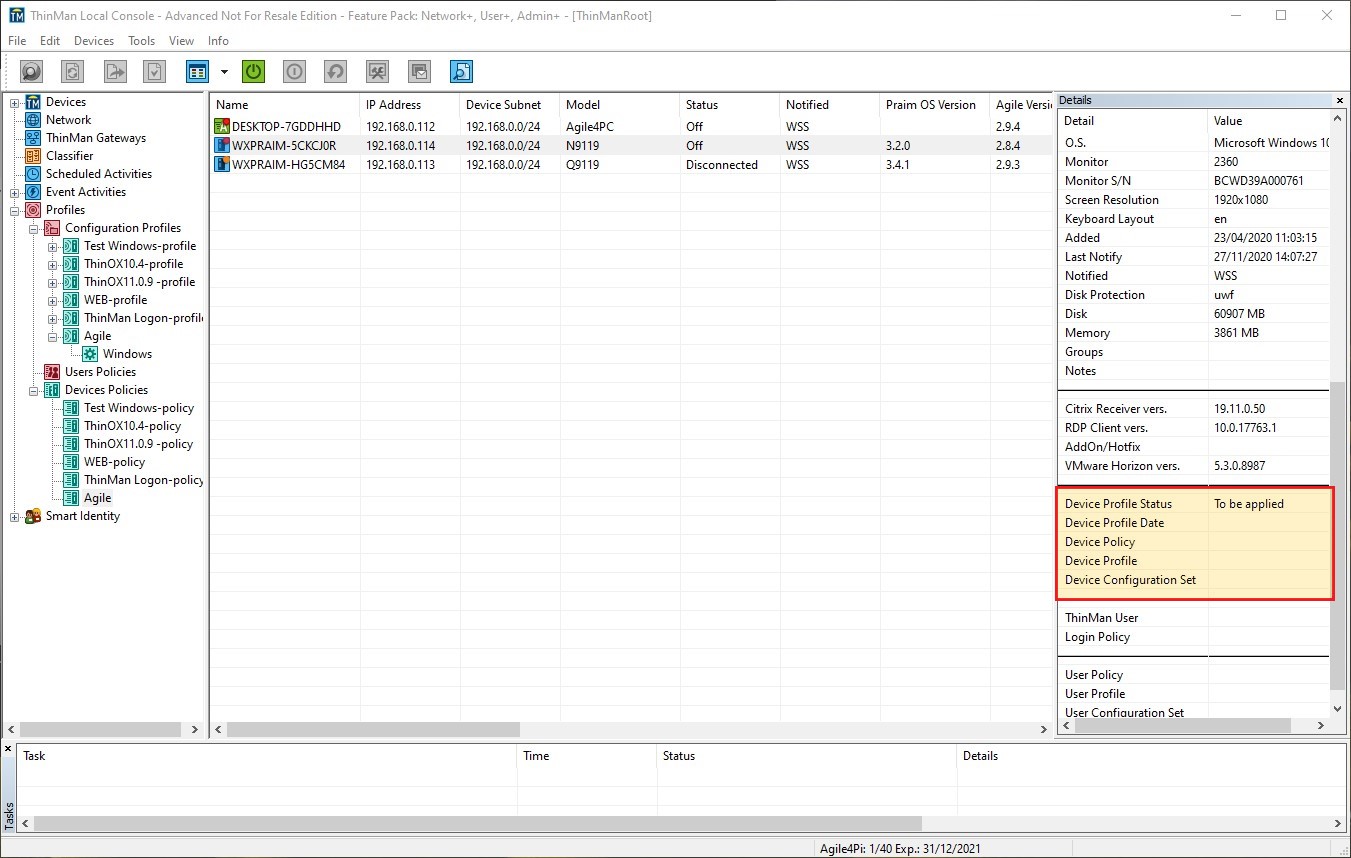Sort by the Model column header
The image size is (1351, 858).
tap(619, 105)
